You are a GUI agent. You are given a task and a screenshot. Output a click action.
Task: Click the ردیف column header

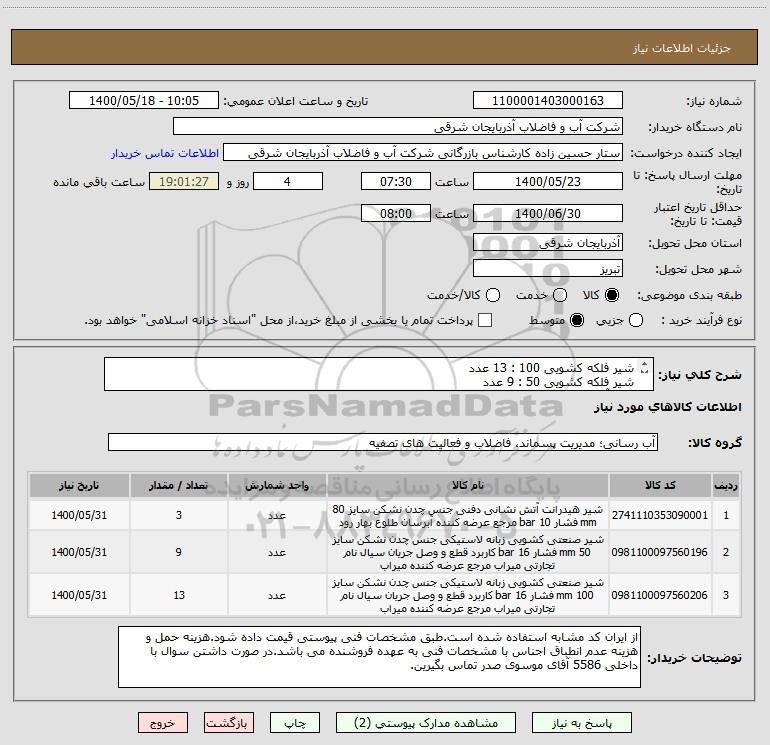tap(726, 485)
